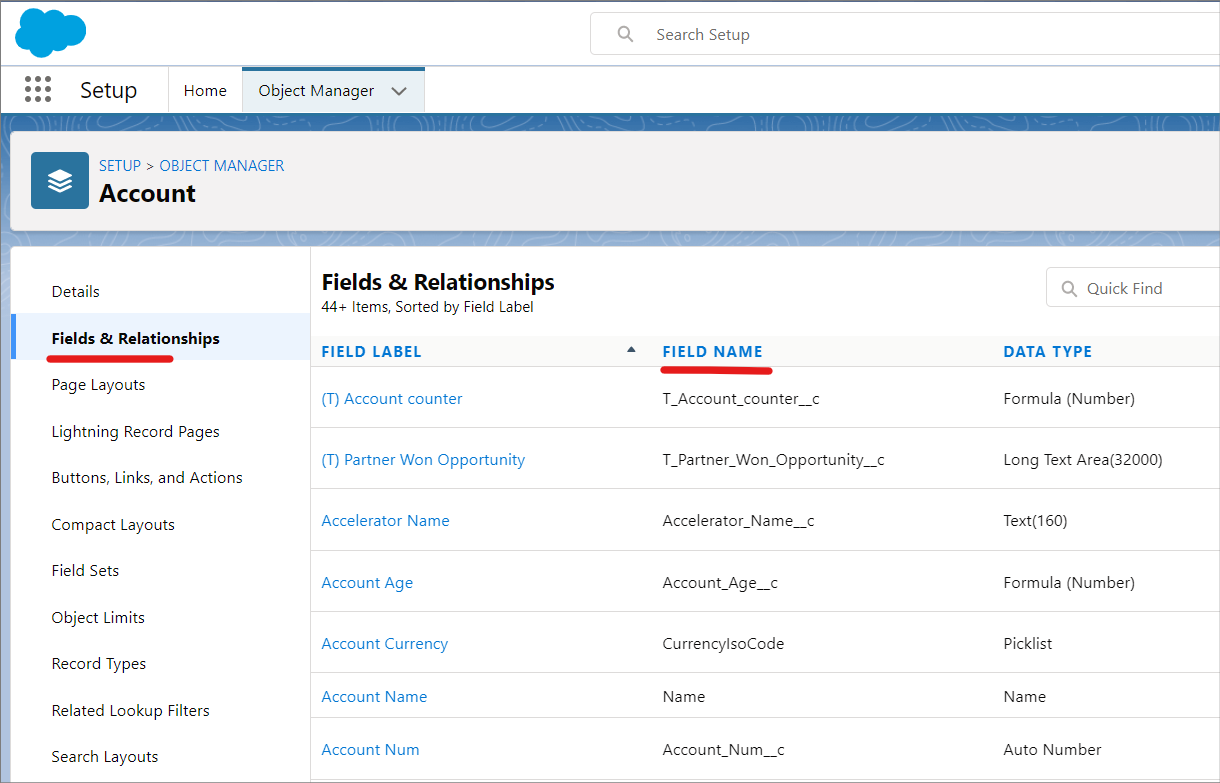
Task: Click the T_Account_counter__c field name
Action: (x=741, y=399)
